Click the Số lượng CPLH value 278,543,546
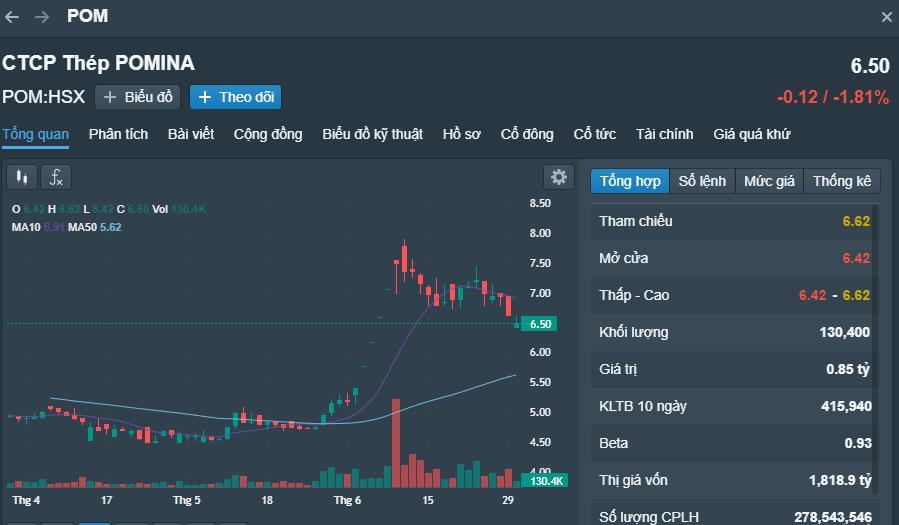899x525 pixels. tap(833, 517)
